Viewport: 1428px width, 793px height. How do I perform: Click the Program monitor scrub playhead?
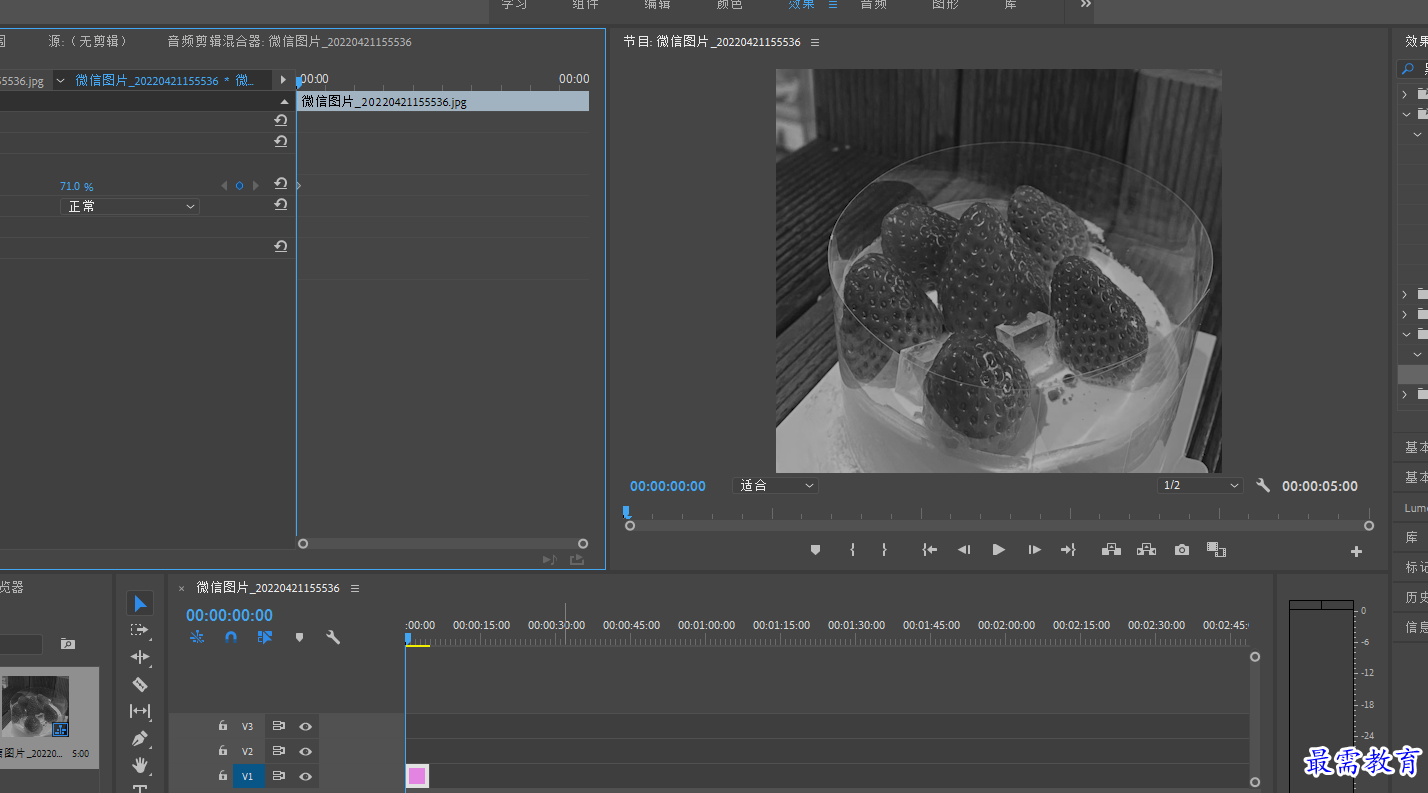point(627,511)
